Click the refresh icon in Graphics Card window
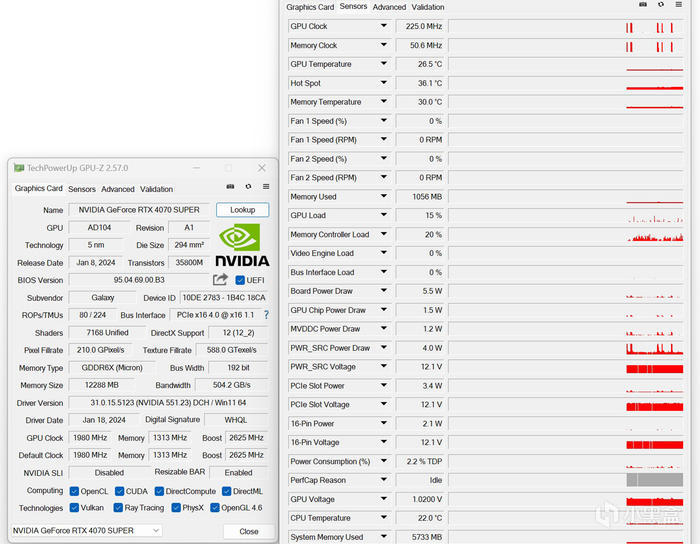Image resolution: width=700 pixels, height=544 pixels. click(248, 187)
